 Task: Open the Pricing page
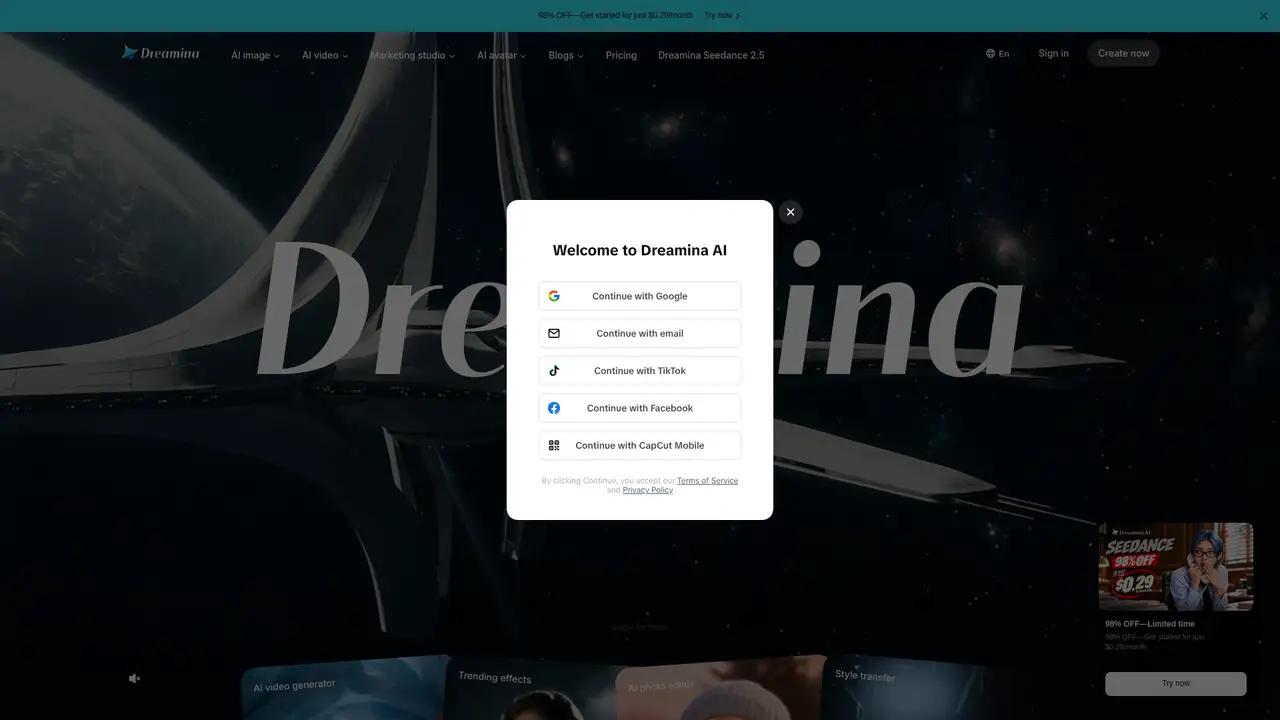coord(621,55)
